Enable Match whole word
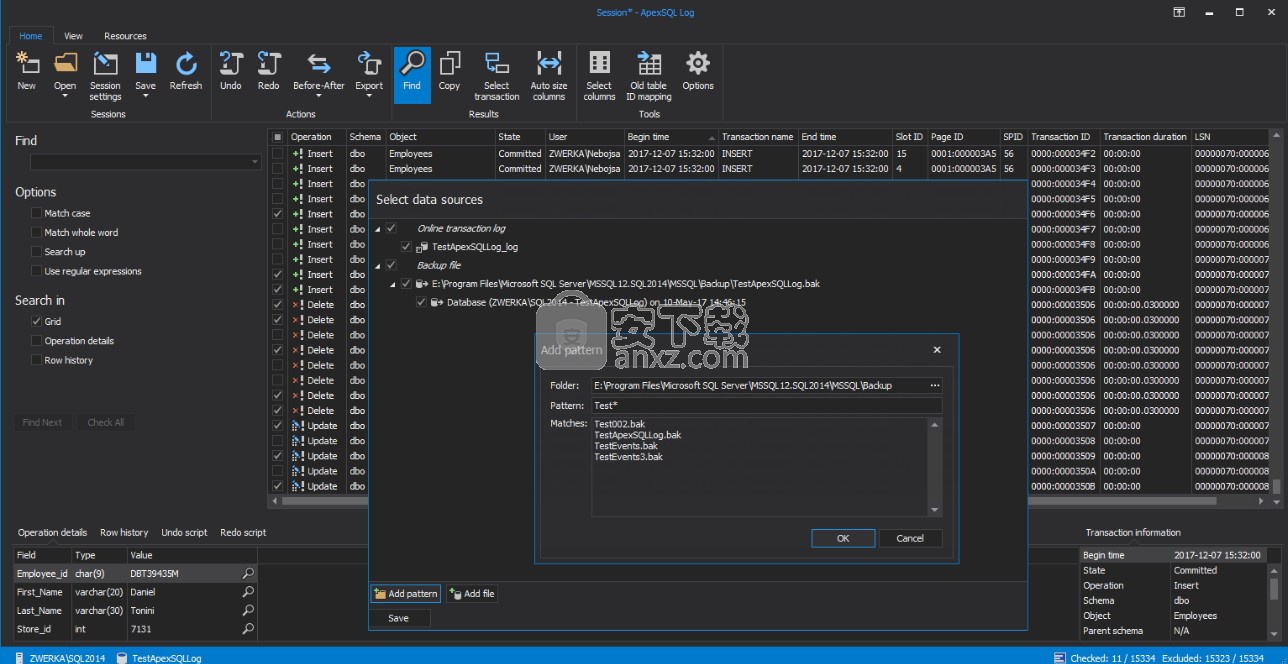Viewport: 1288px width, 664px height. click(x=36, y=232)
